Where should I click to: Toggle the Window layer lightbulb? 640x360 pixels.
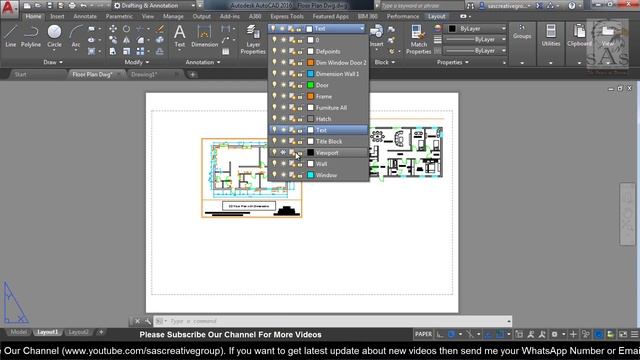point(274,175)
